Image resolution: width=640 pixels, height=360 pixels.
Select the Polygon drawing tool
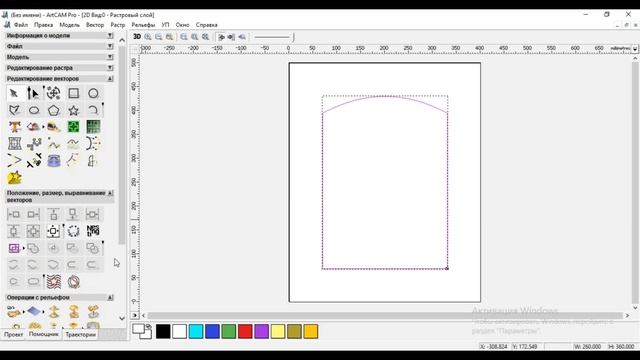[53, 110]
